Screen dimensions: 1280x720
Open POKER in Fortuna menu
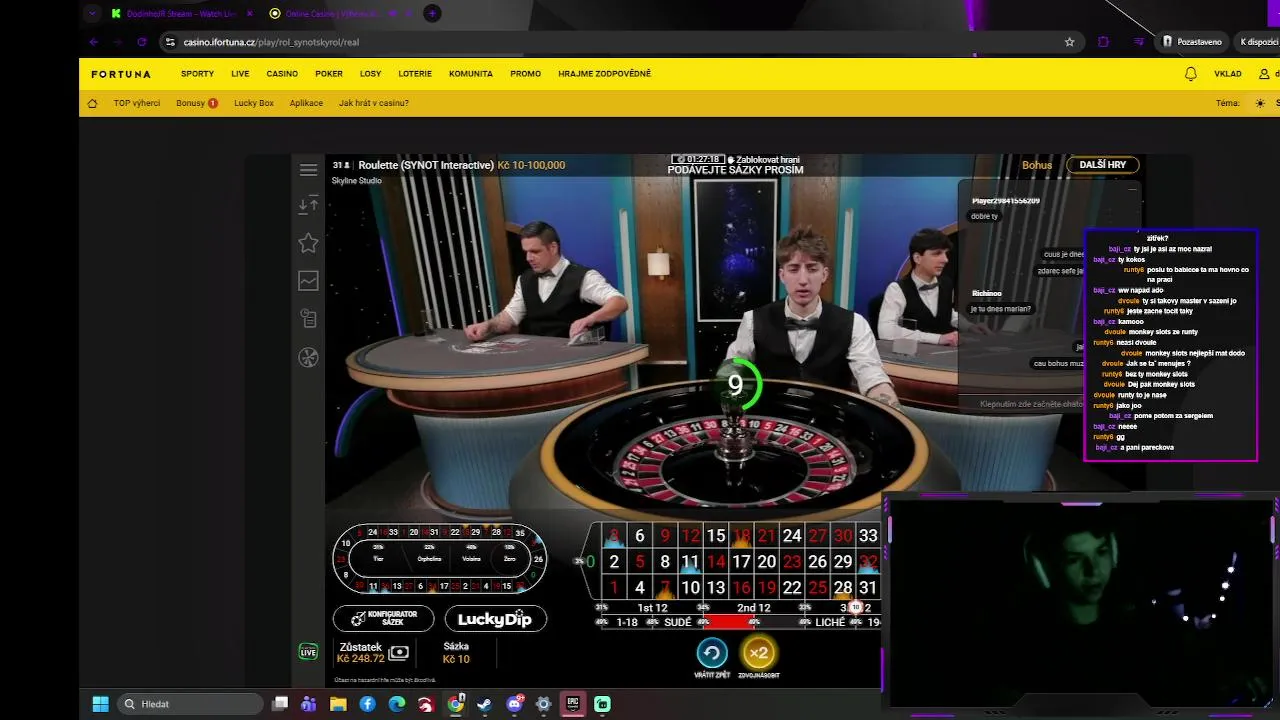click(329, 74)
